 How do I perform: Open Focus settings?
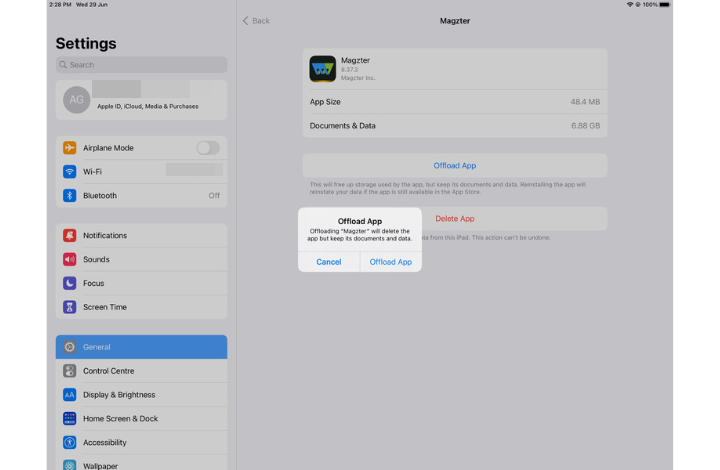(141, 283)
